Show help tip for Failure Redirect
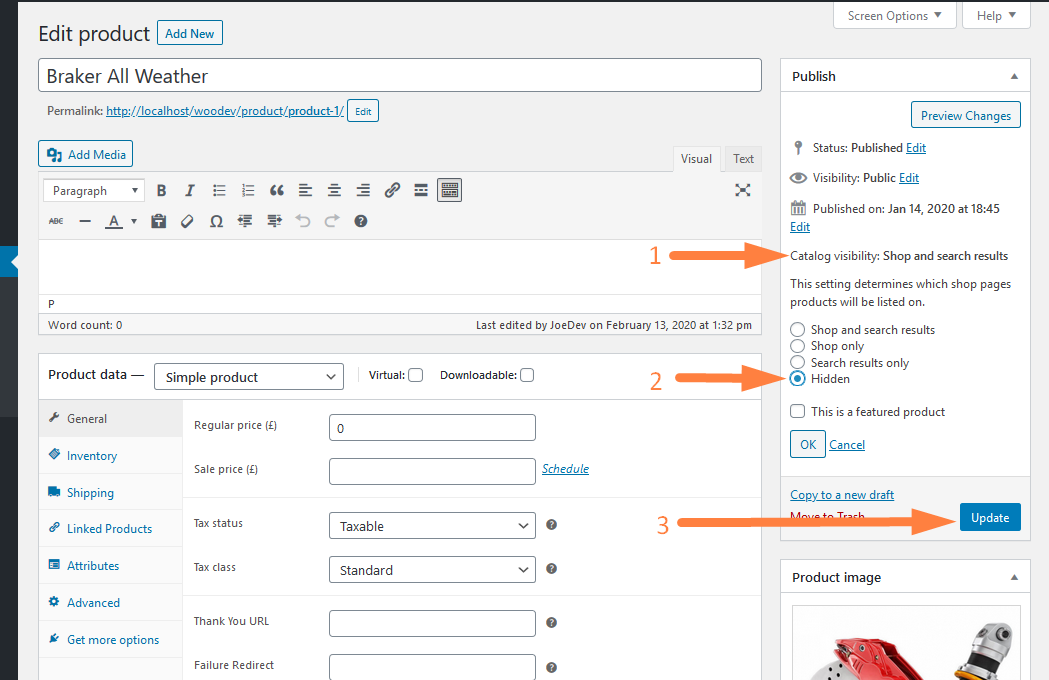The height and width of the screenshot is (680, 1049). pos(551,667)
